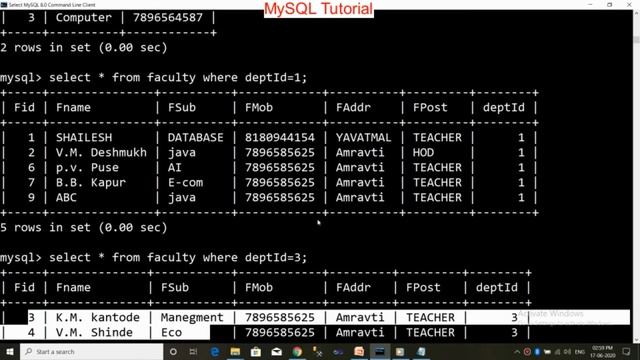Screen dimensions: 640x360
Task: Click the ABC name cell
Action: [x=66, y=198]
